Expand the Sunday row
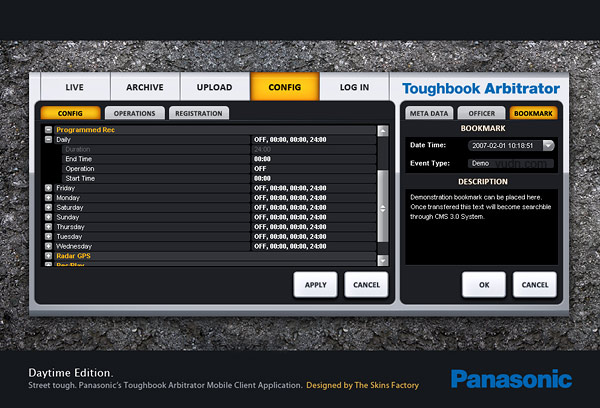The image size is (600, 408). 48,217
